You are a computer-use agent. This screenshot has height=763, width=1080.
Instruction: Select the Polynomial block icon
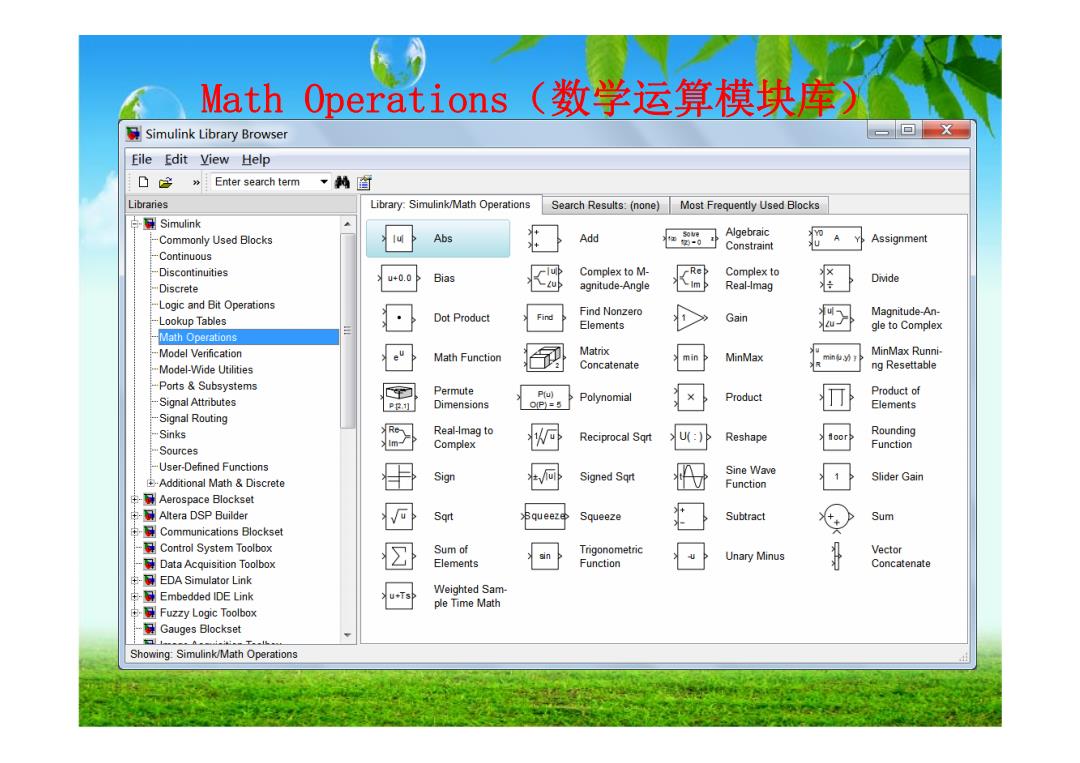[x=544, y=397]
